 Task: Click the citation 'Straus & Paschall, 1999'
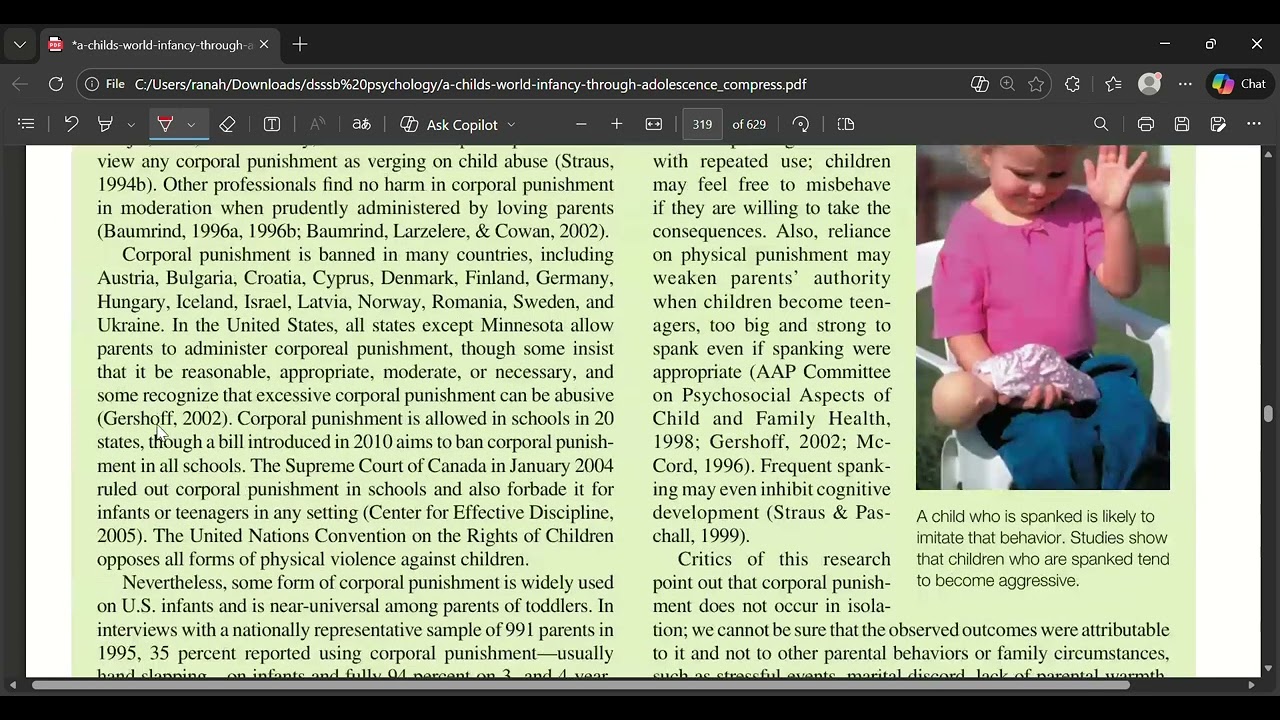(770, 524)
